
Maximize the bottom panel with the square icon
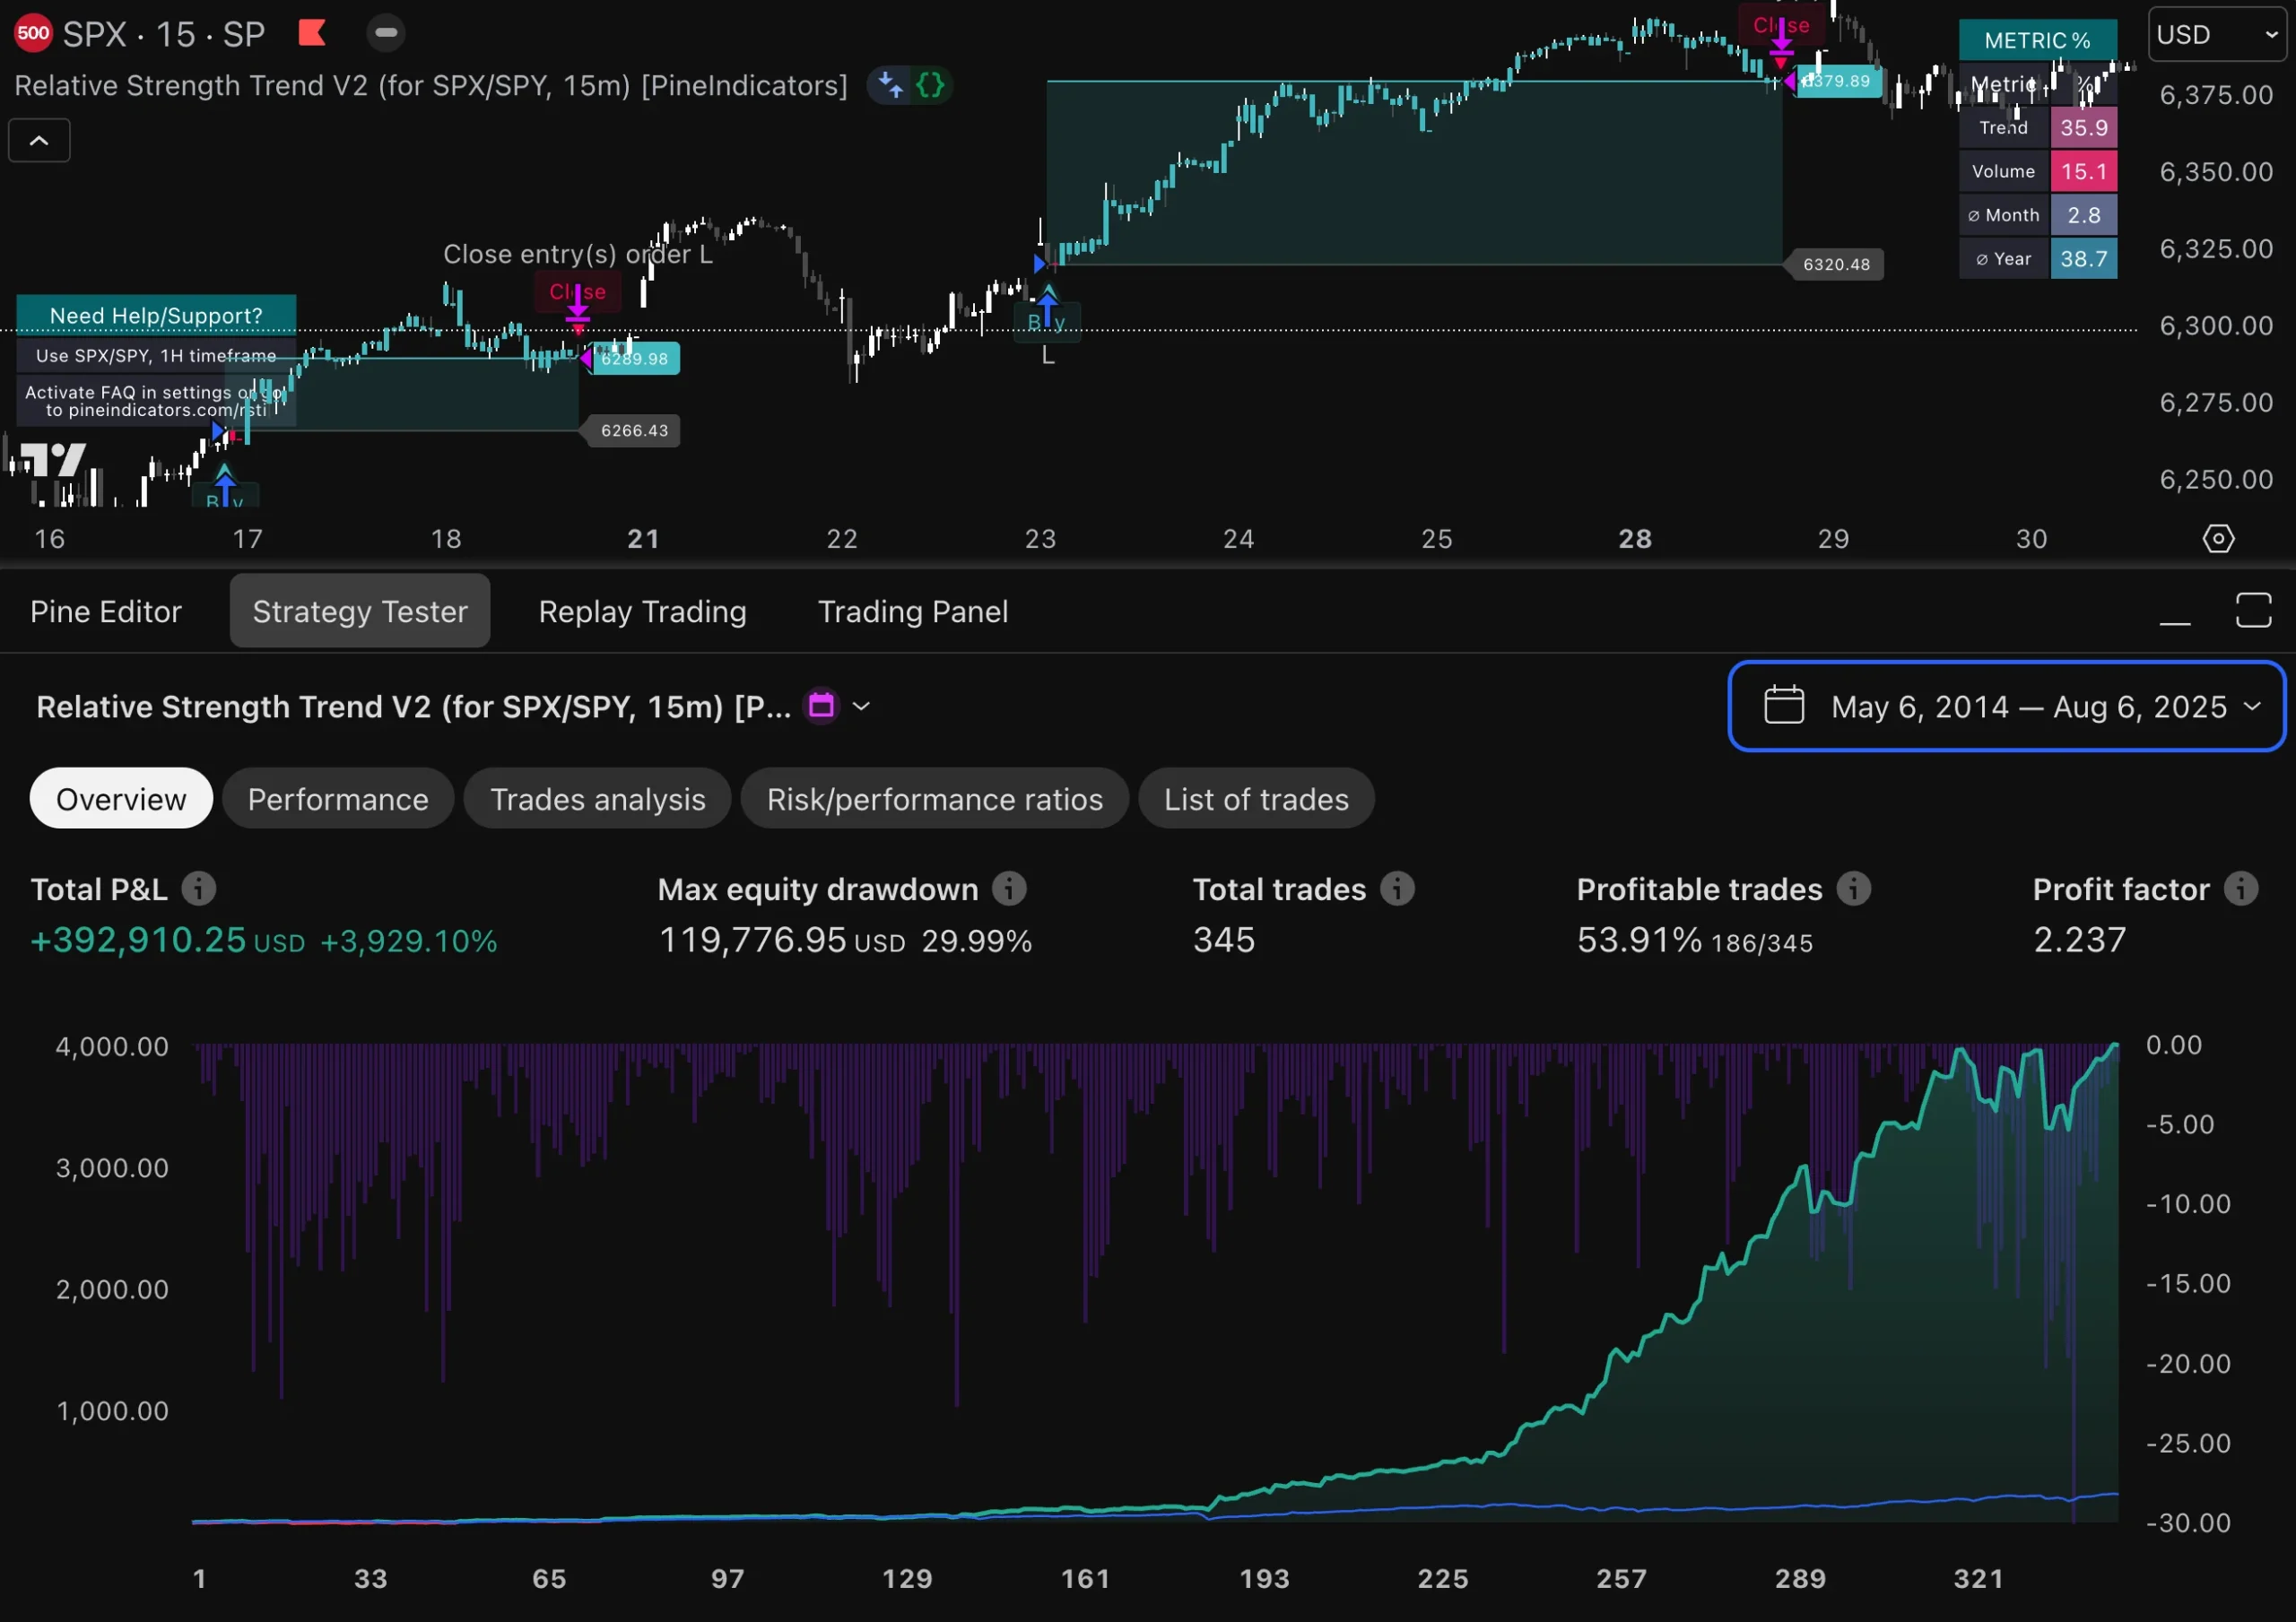pos(2253,610)
